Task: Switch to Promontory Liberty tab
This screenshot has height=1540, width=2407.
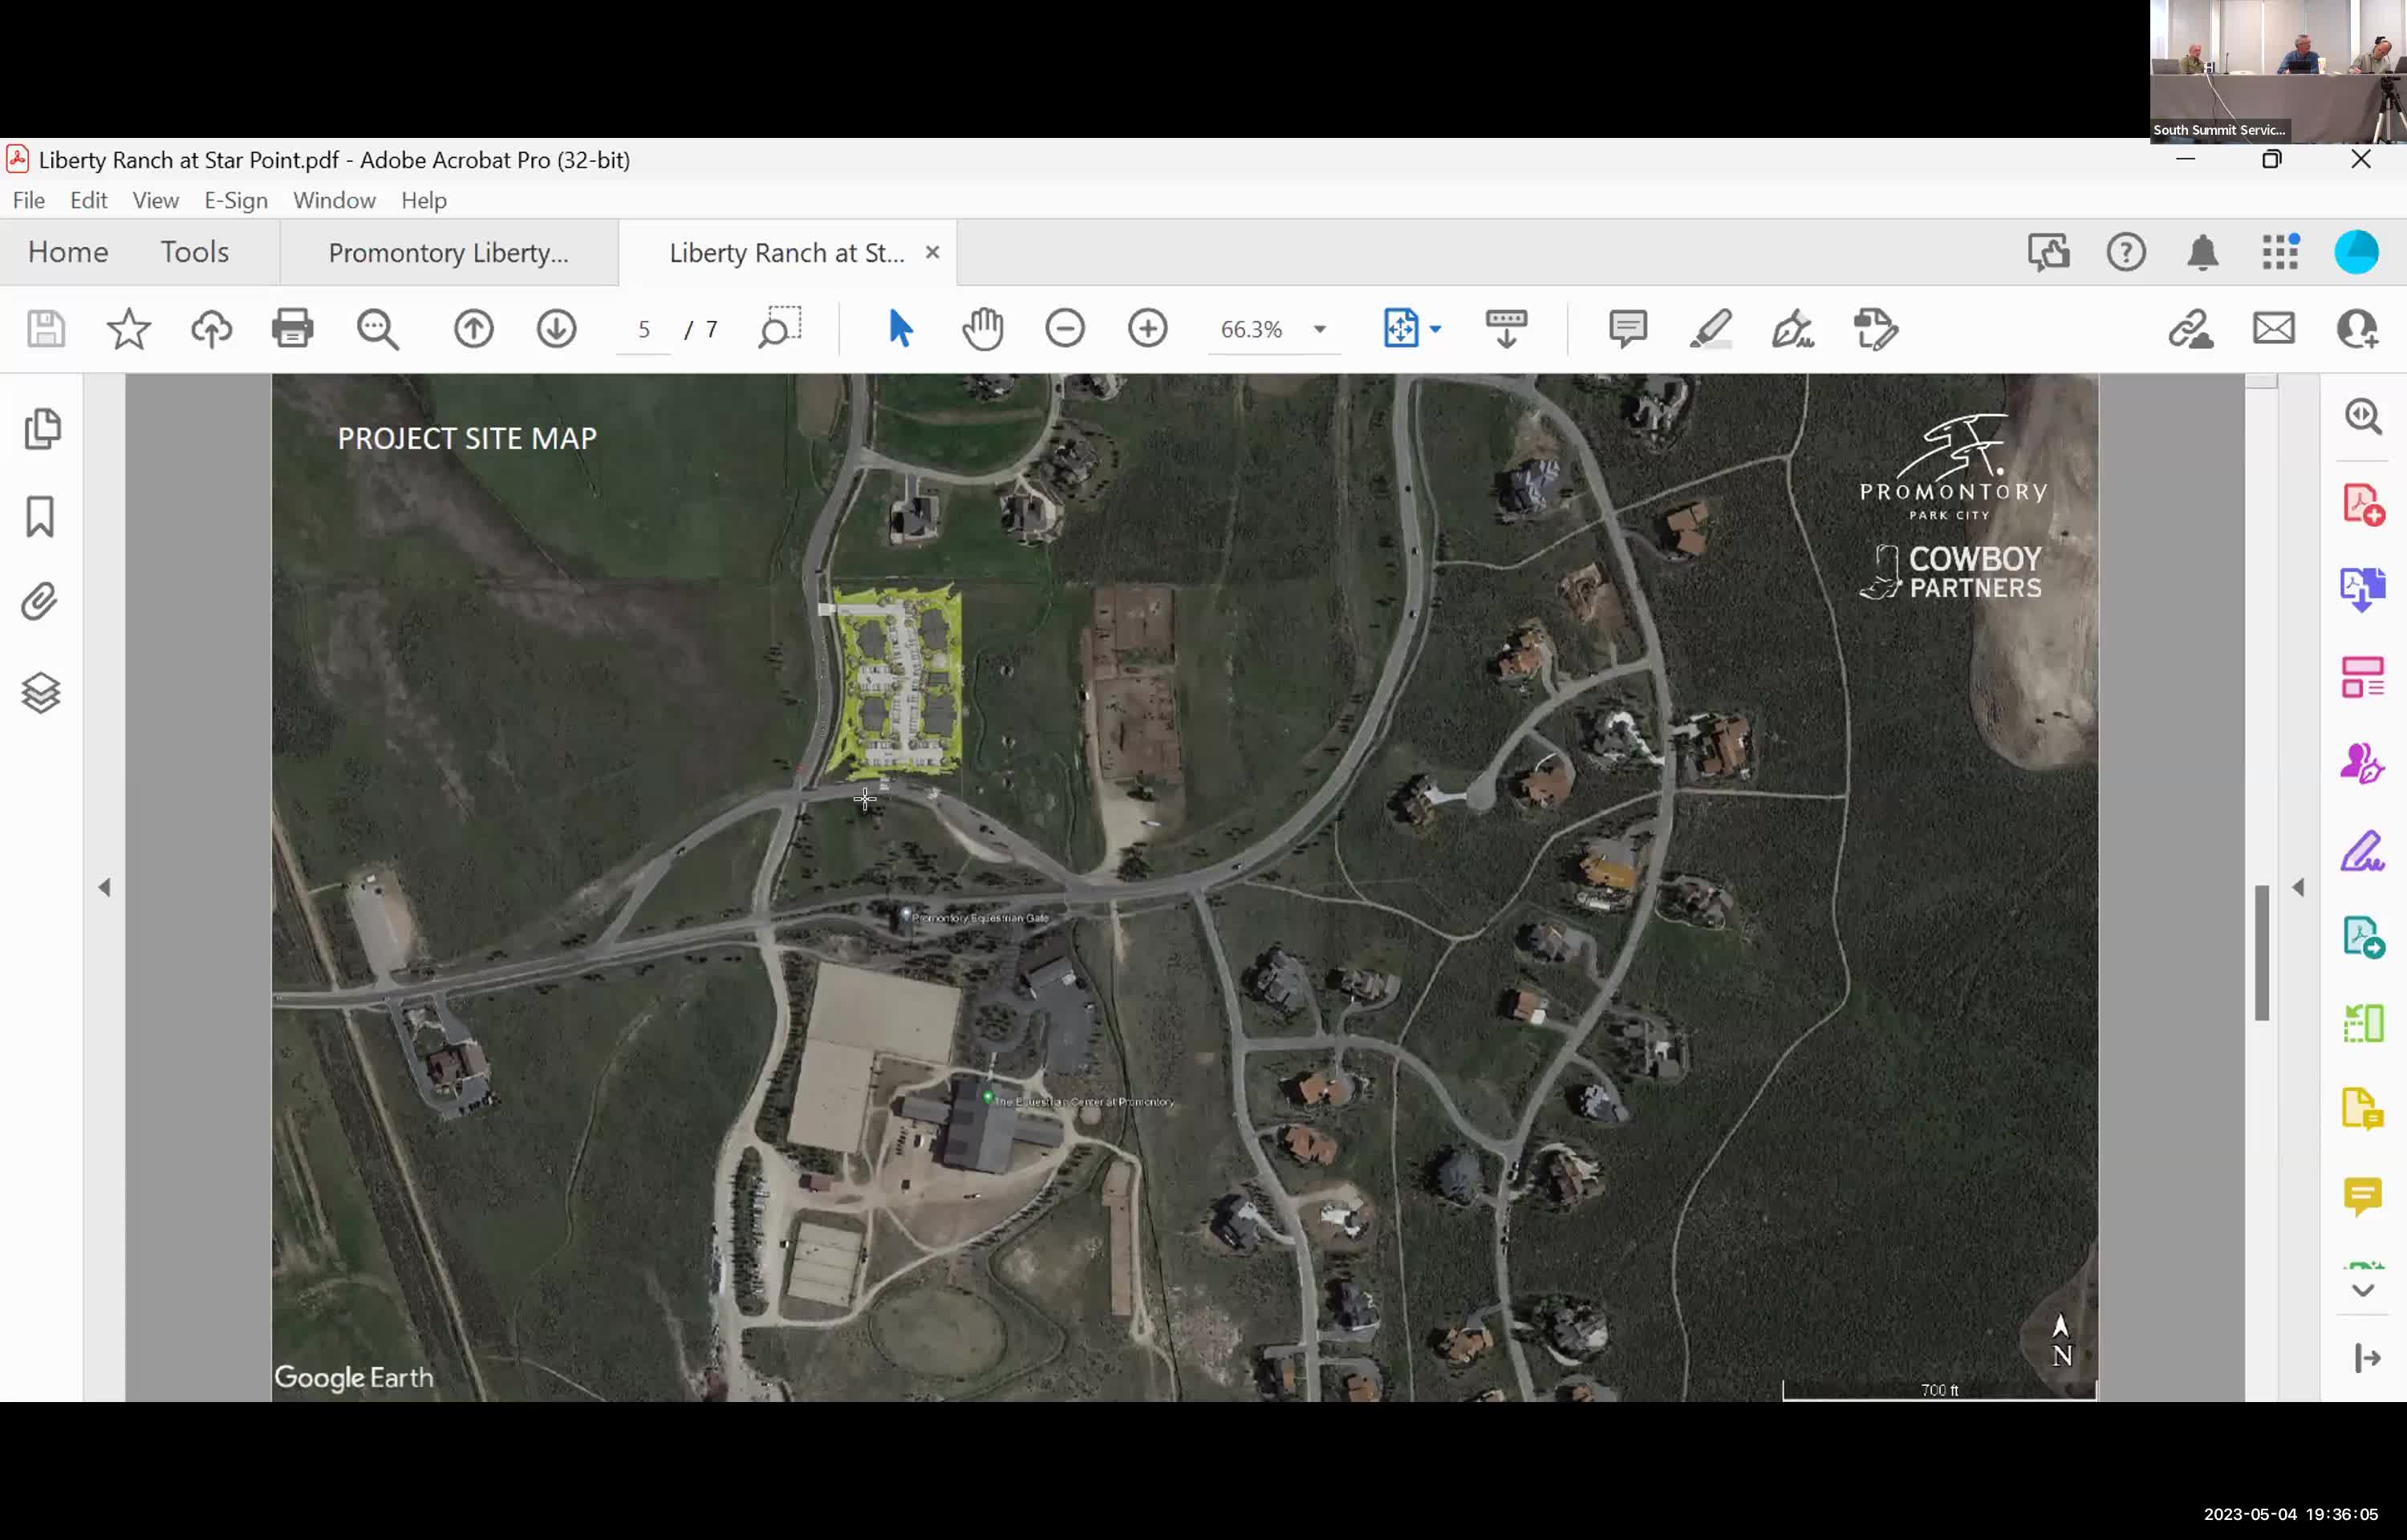Action: click(448, 253)
